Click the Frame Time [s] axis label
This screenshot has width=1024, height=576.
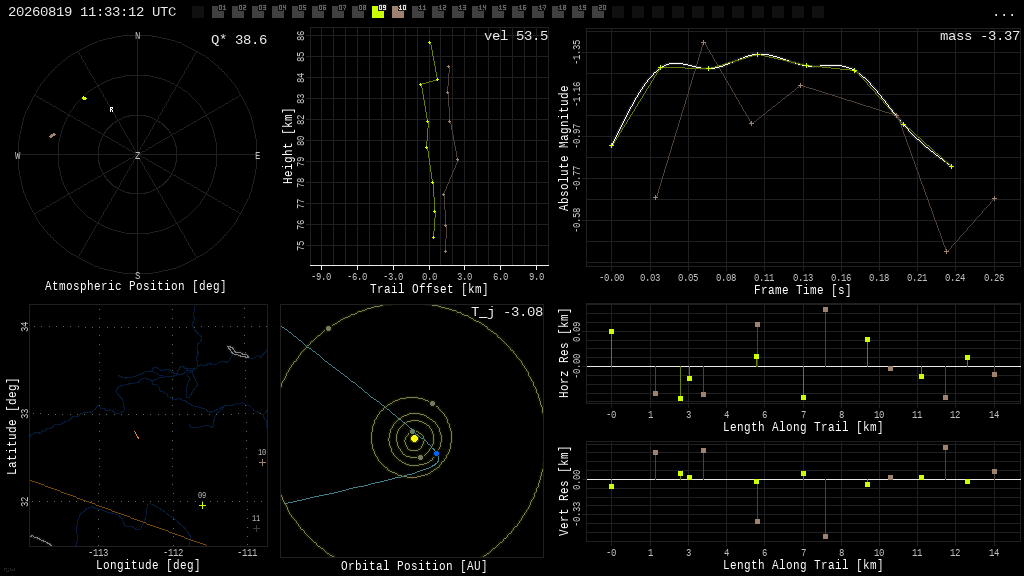coord(803,289)
